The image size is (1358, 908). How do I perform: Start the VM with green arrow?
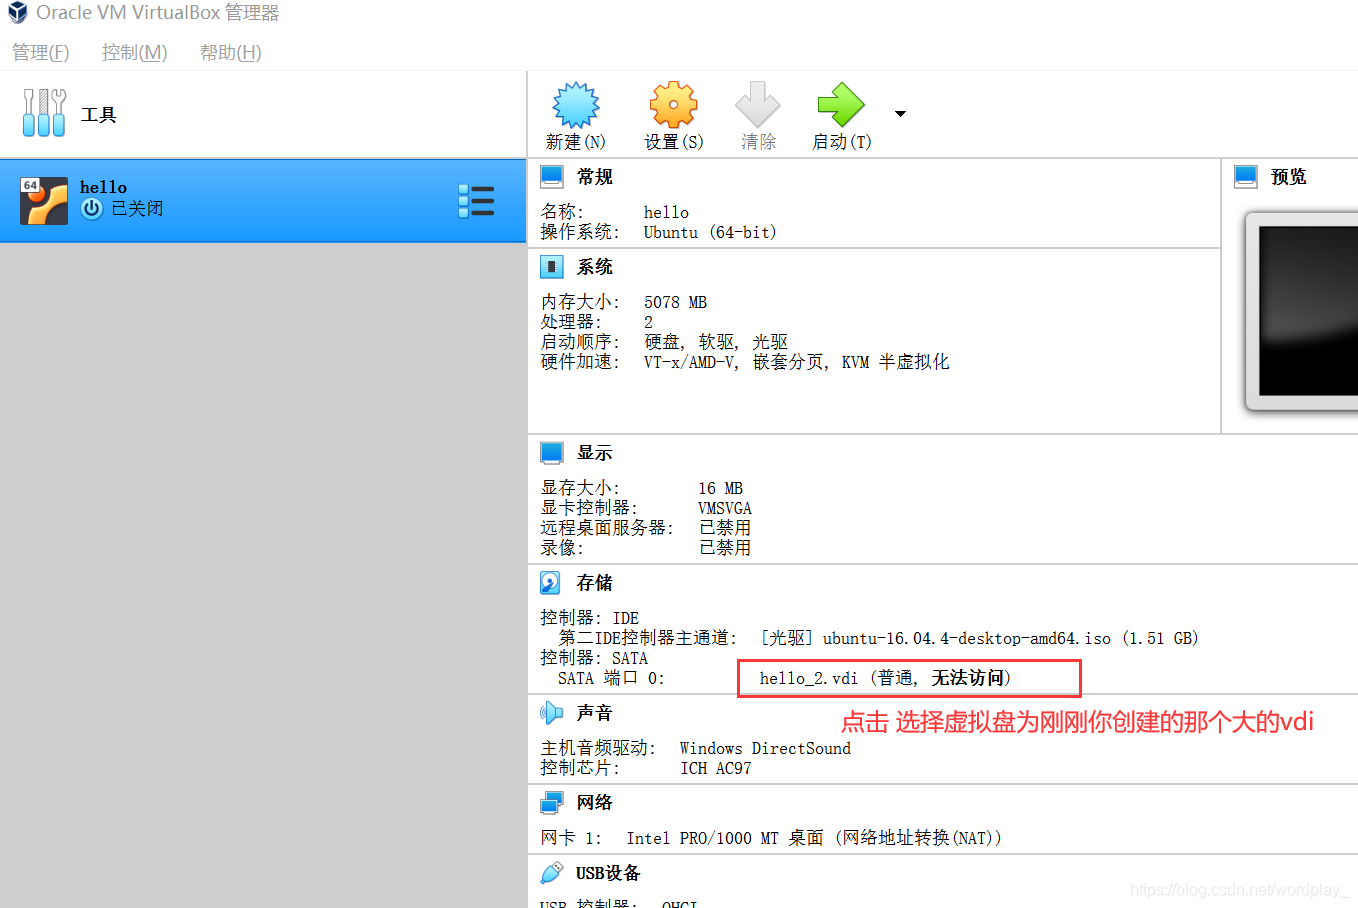pos(841,105)
